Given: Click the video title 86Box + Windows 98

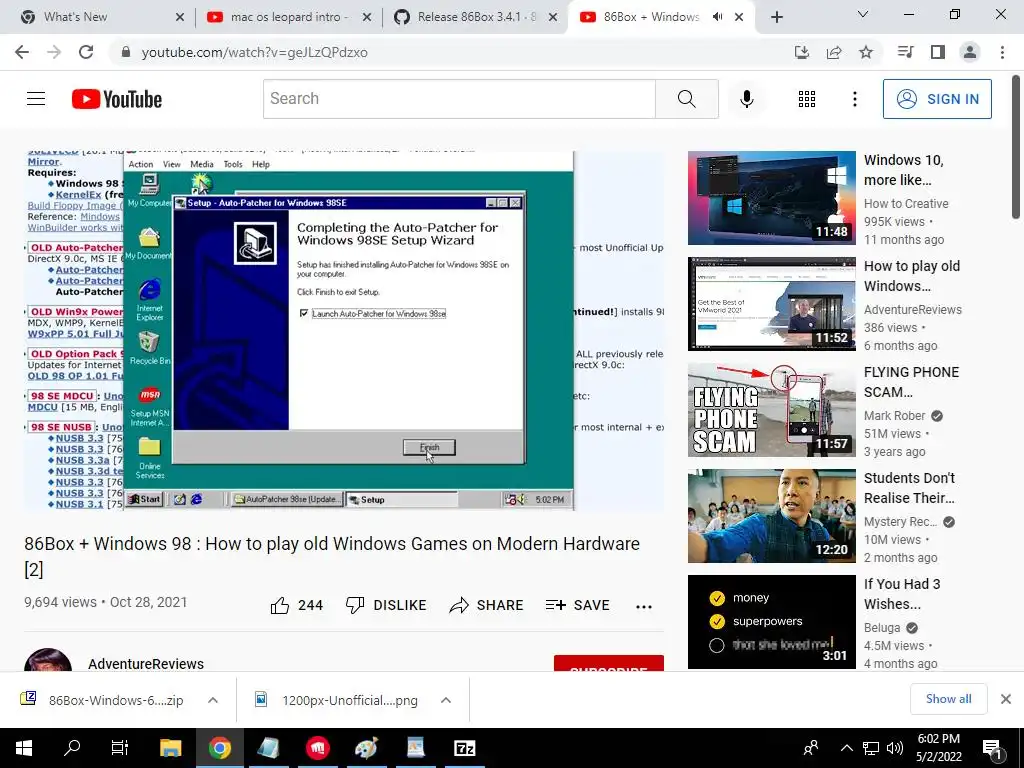Looking at the screenshot, I should tap(332, 556).
